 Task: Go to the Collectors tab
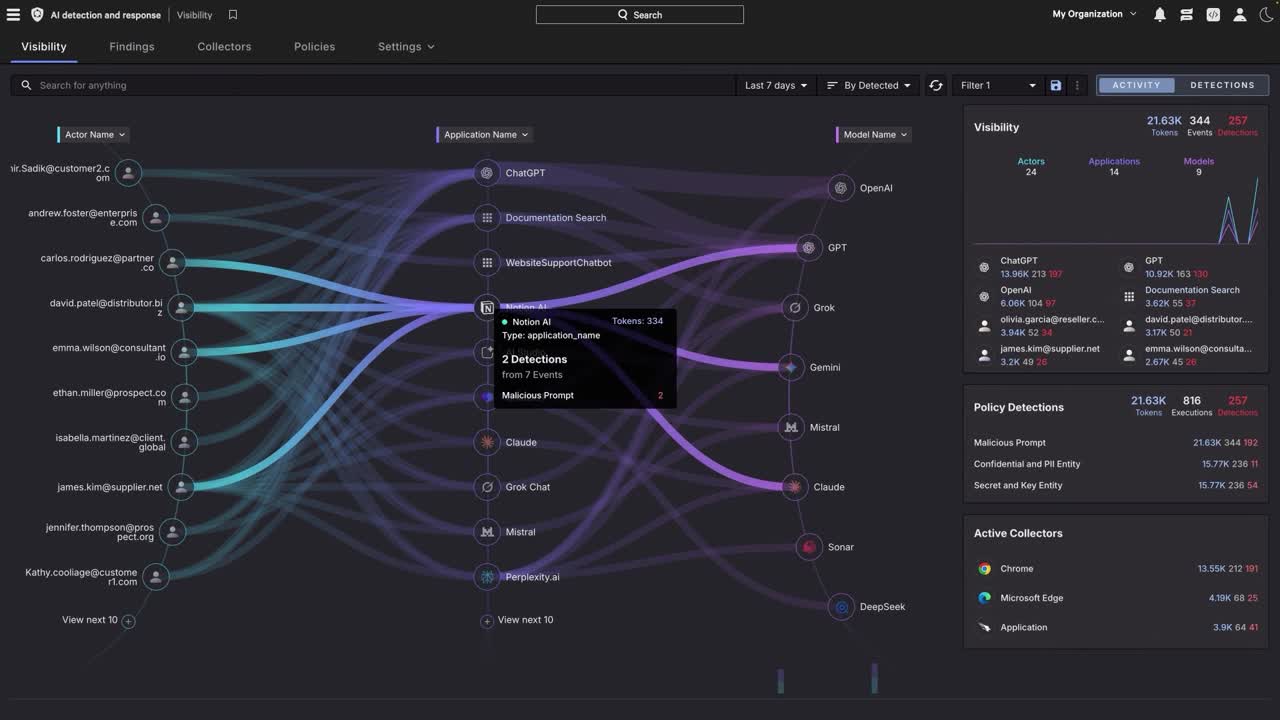click(224, 47)
